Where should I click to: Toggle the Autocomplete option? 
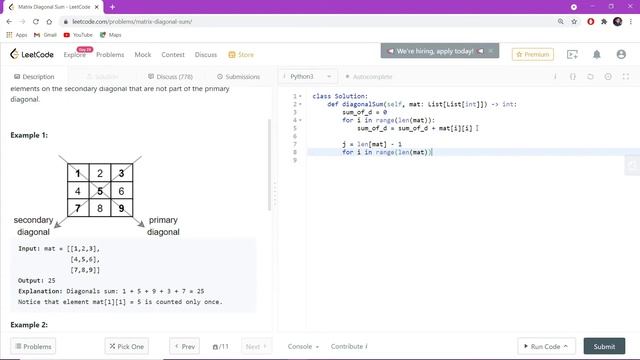[369, 77]
